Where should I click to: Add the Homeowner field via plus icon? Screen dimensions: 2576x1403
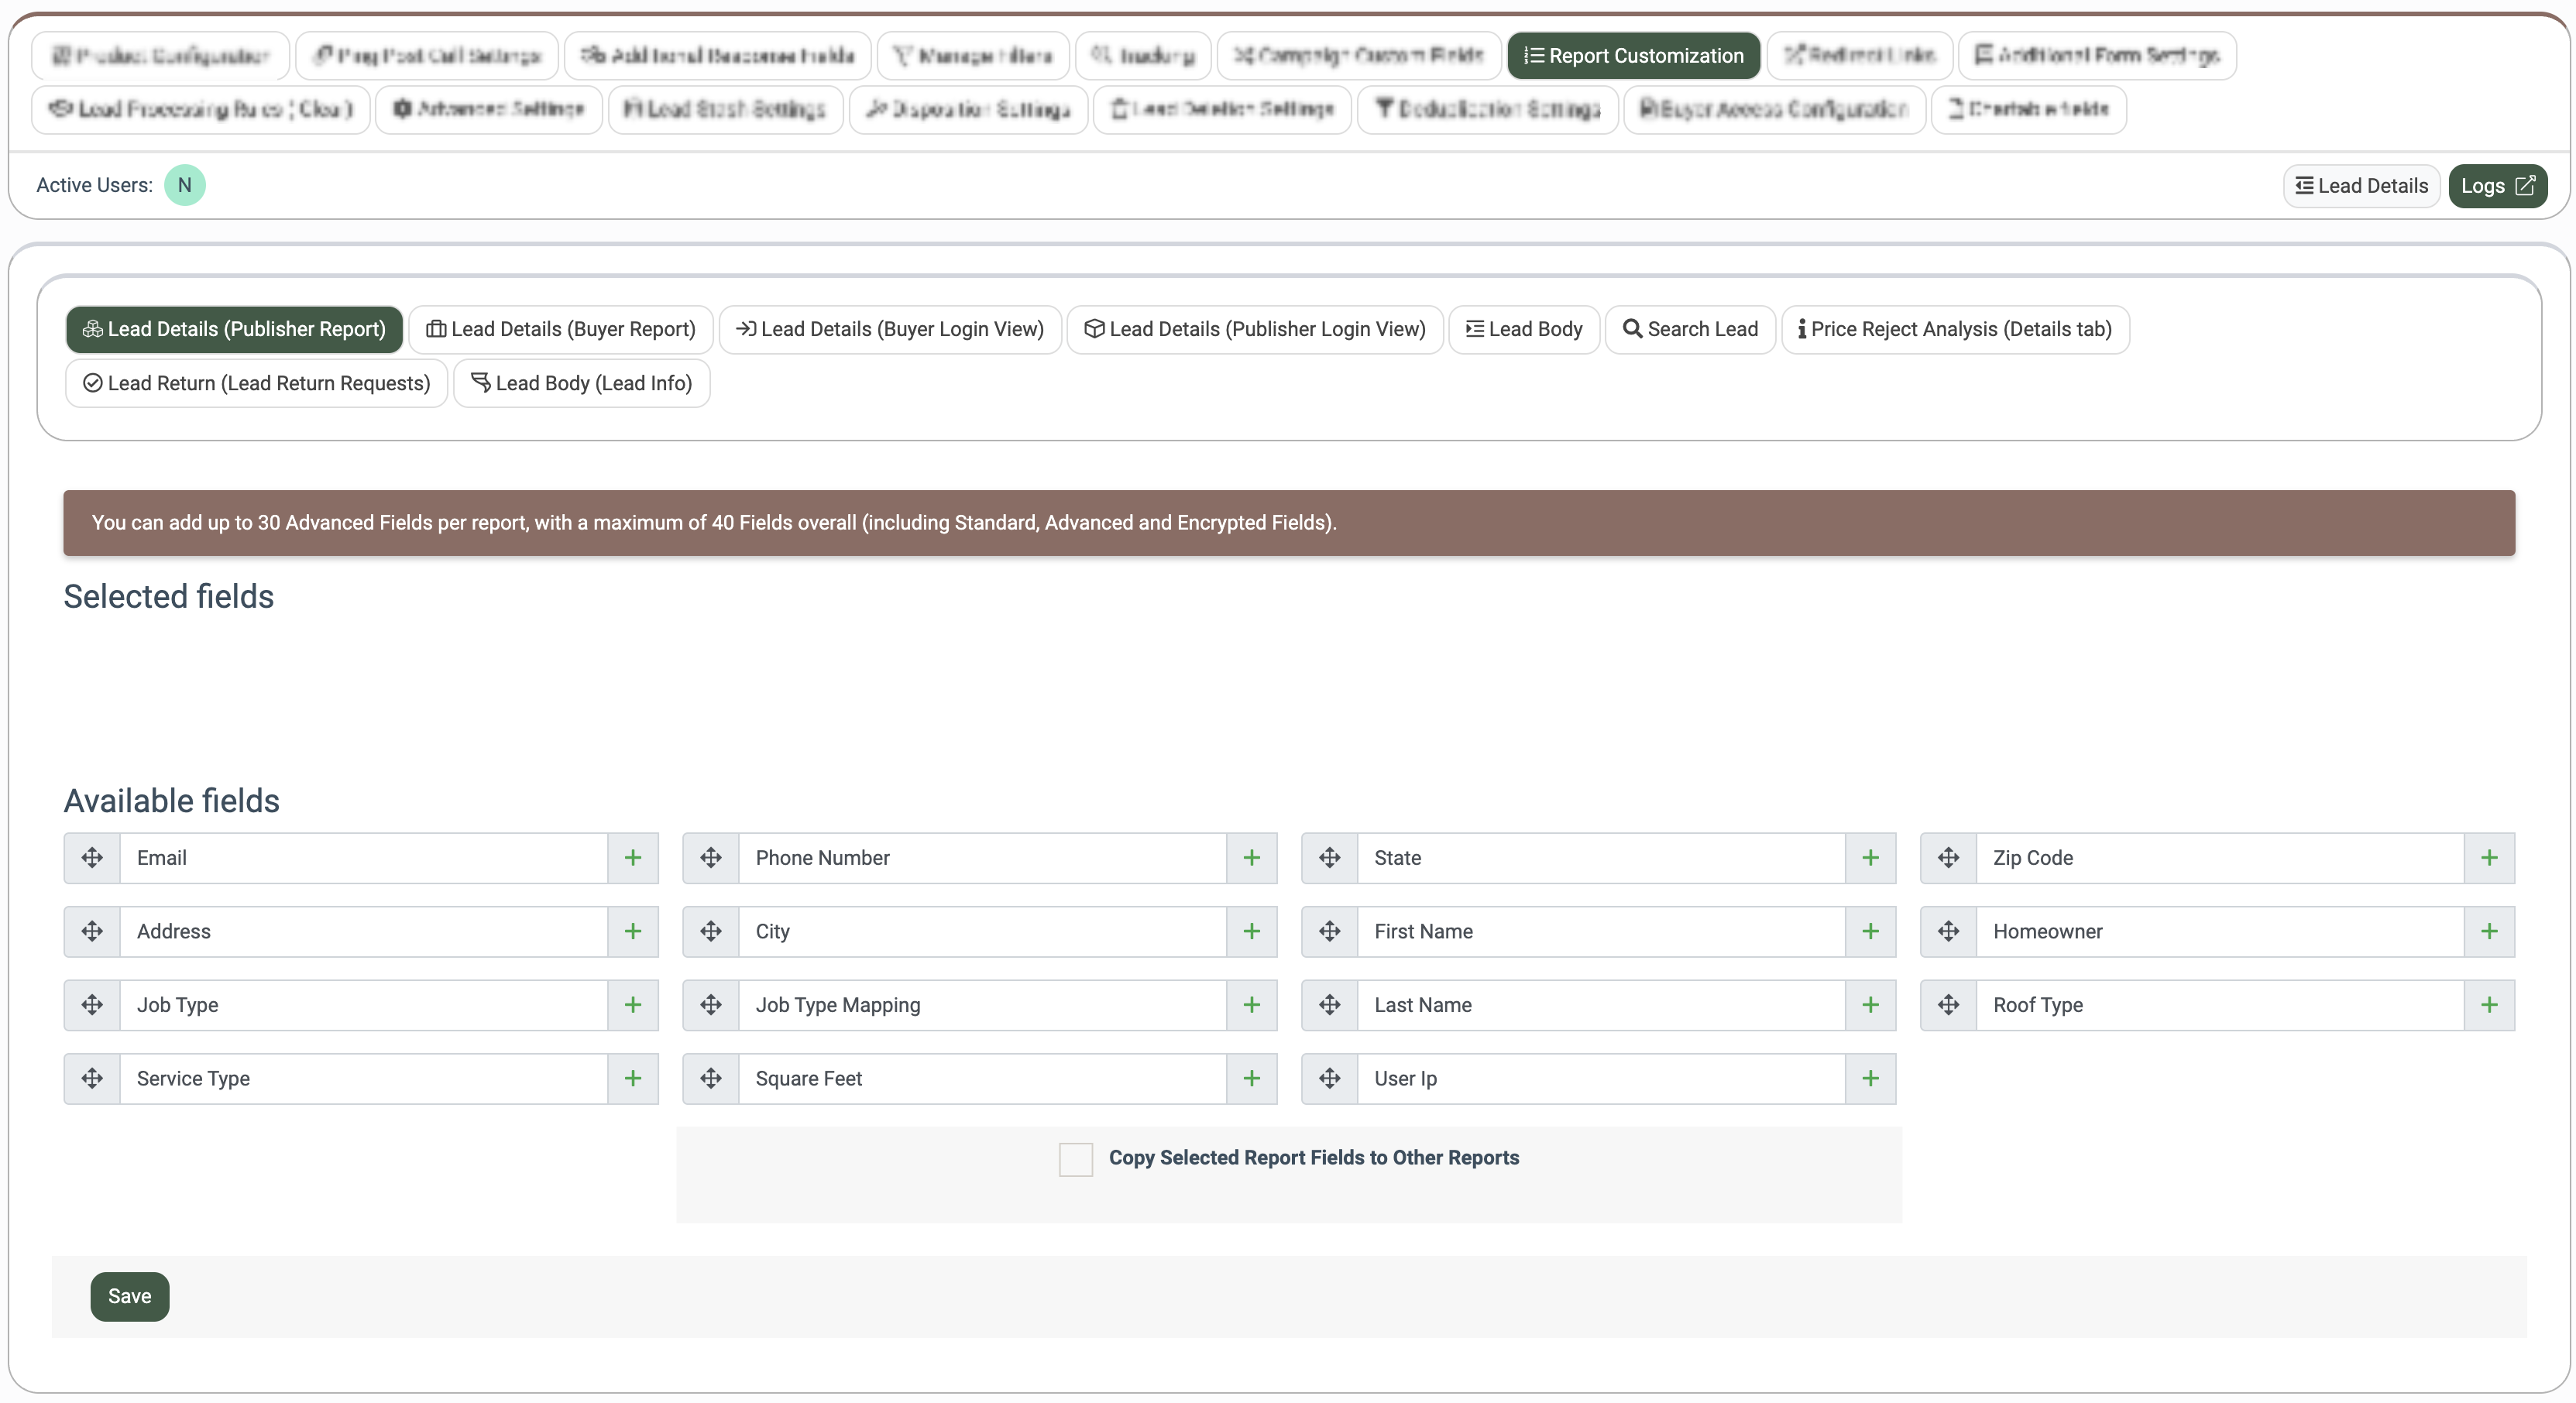[2489, 931]
